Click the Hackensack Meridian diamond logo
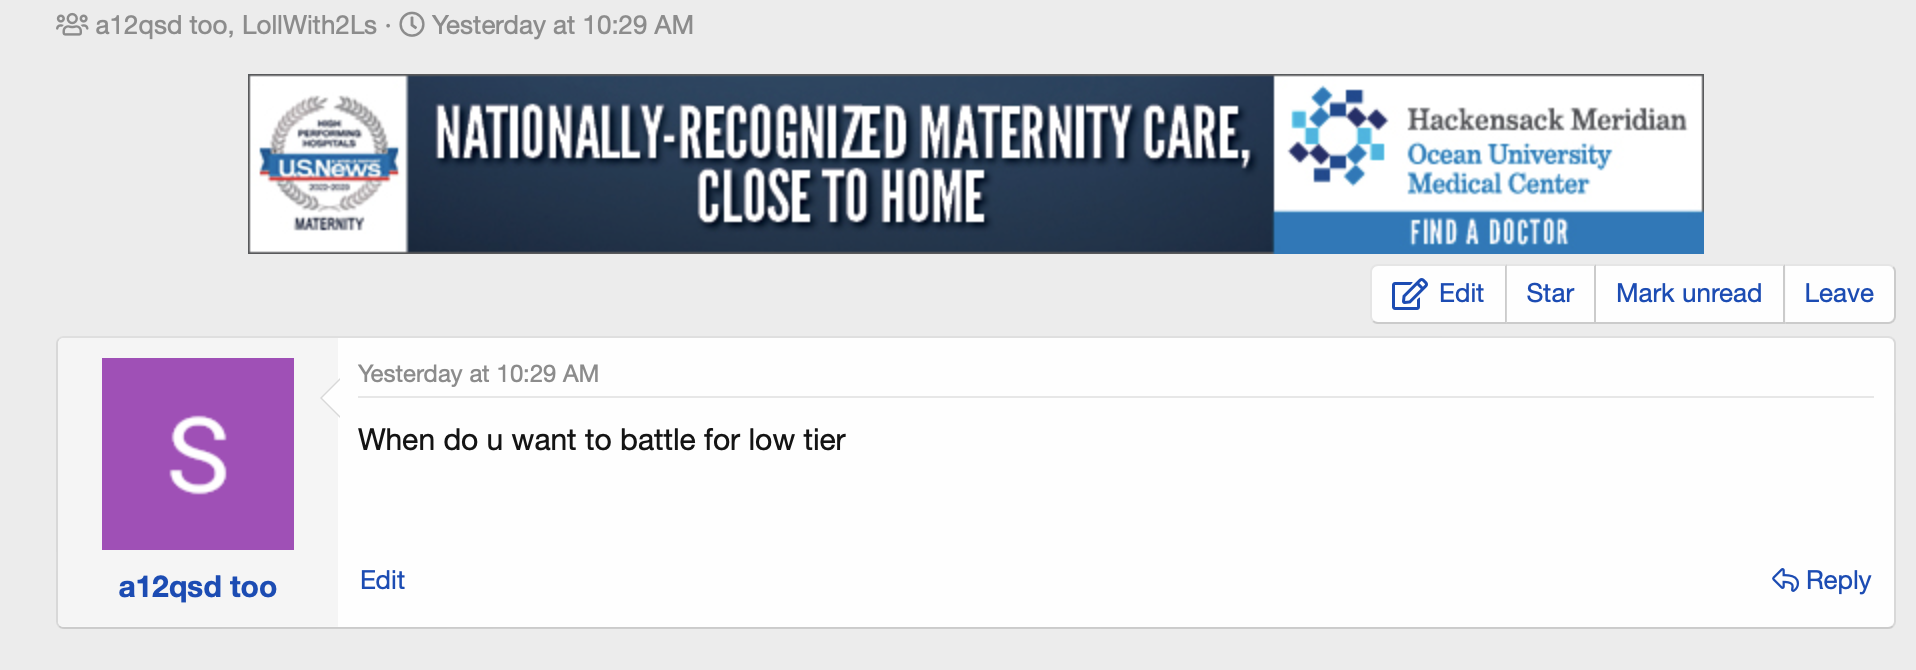 (1338, 137)
